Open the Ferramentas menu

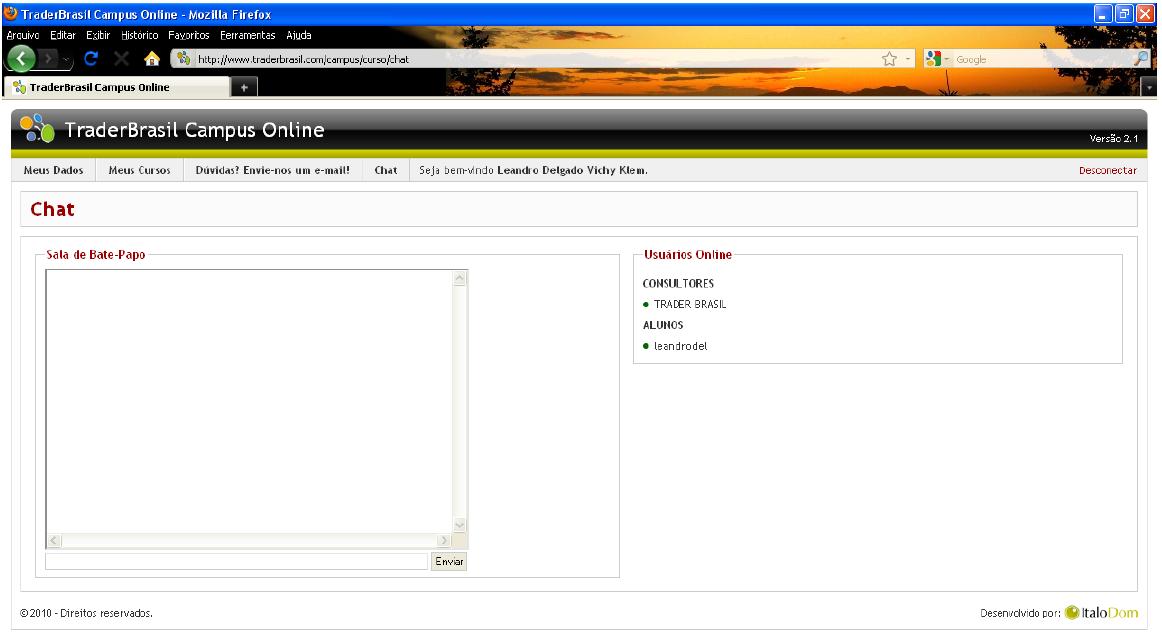click(x=248, y=35)
